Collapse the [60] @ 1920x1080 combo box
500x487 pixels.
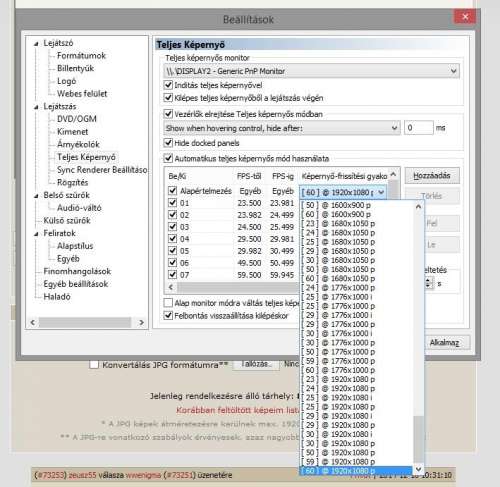(381, 192)
